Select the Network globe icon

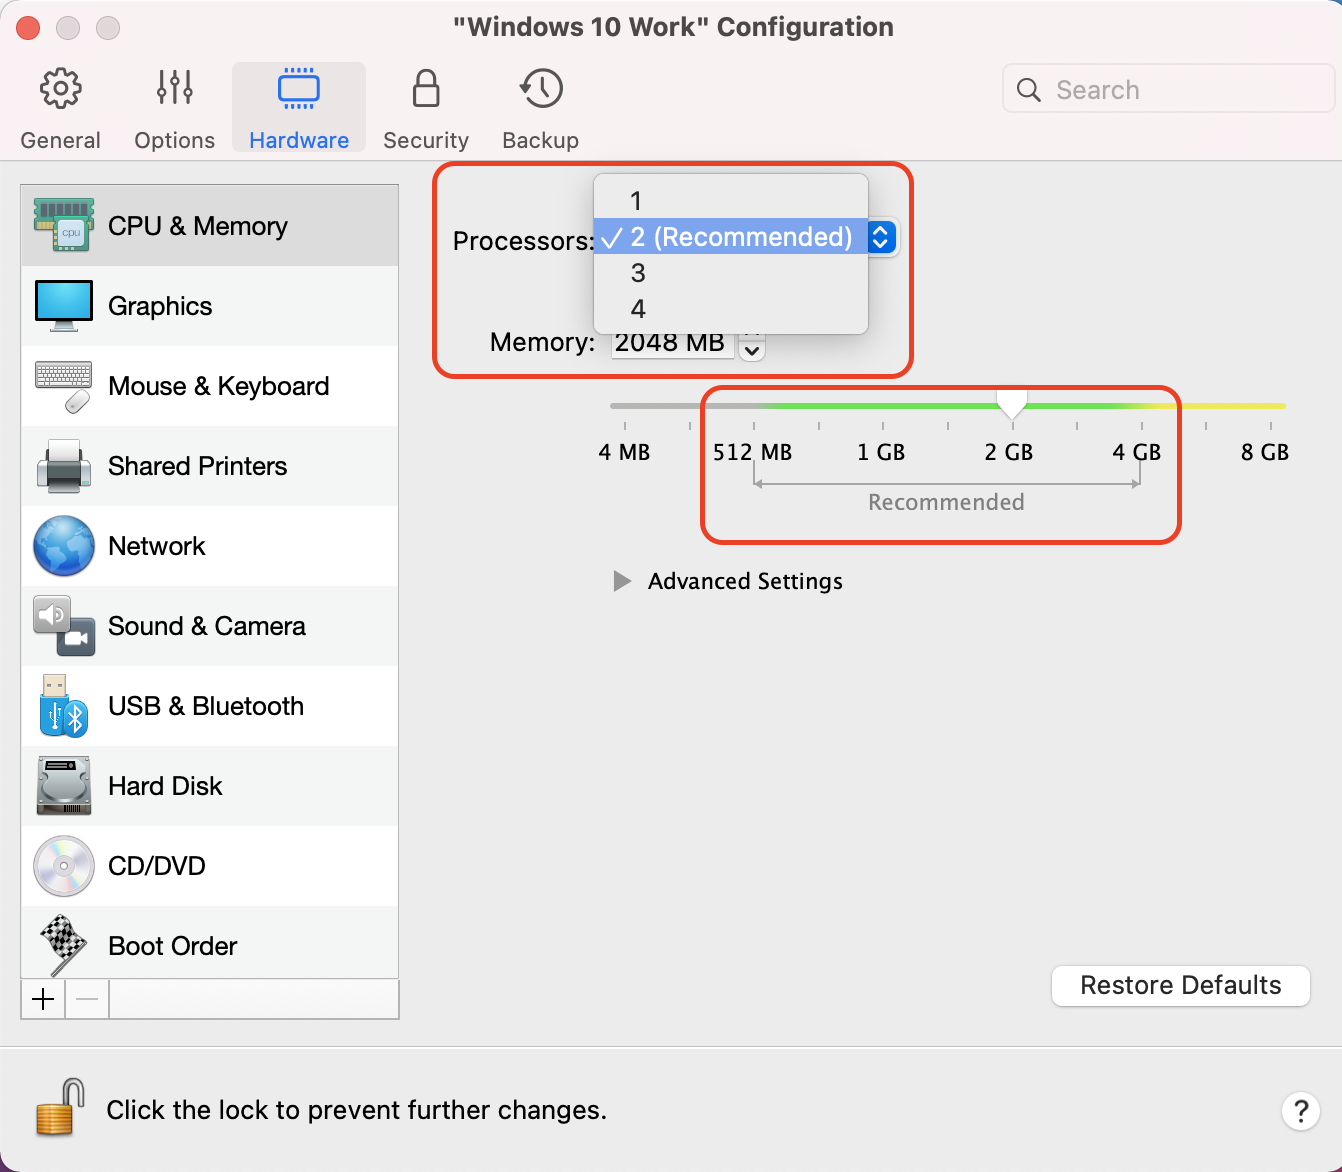click(x=63, y=546)
